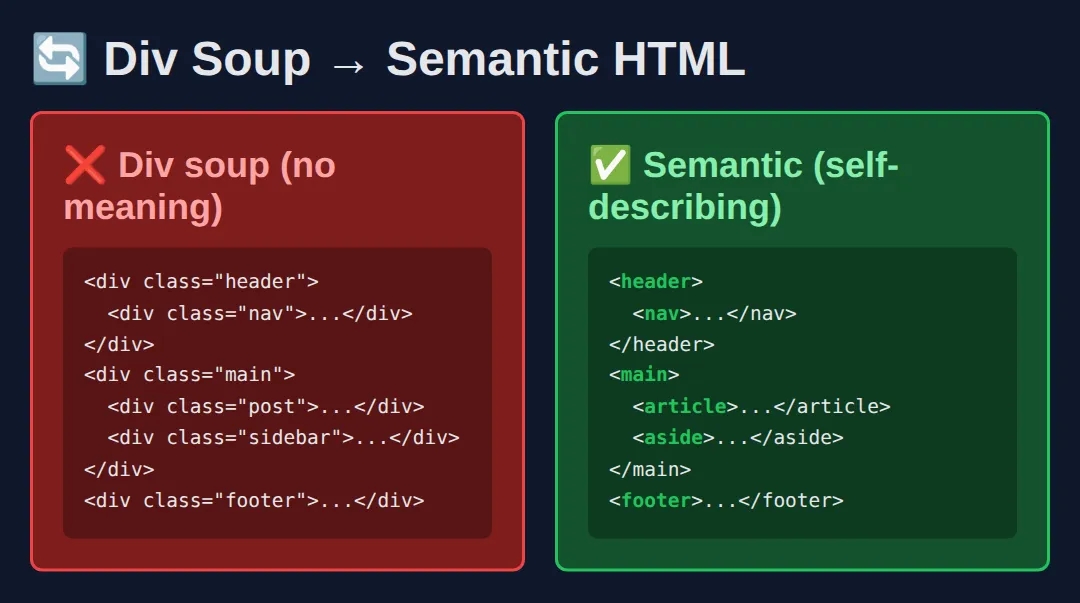Click the '<aside>...</aside>' code line

point(738,438)
